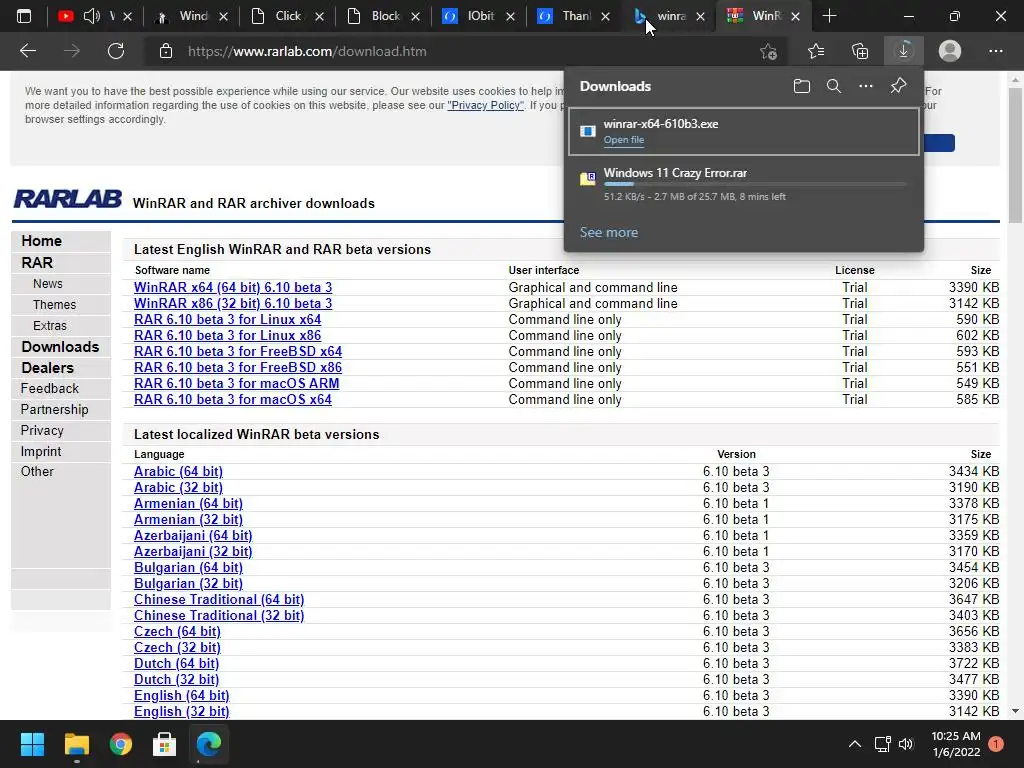View site information lock icon
Image resolution: width=1024 pixels, height=768 pixels.
pyautogui.click(x=166, y=51)
